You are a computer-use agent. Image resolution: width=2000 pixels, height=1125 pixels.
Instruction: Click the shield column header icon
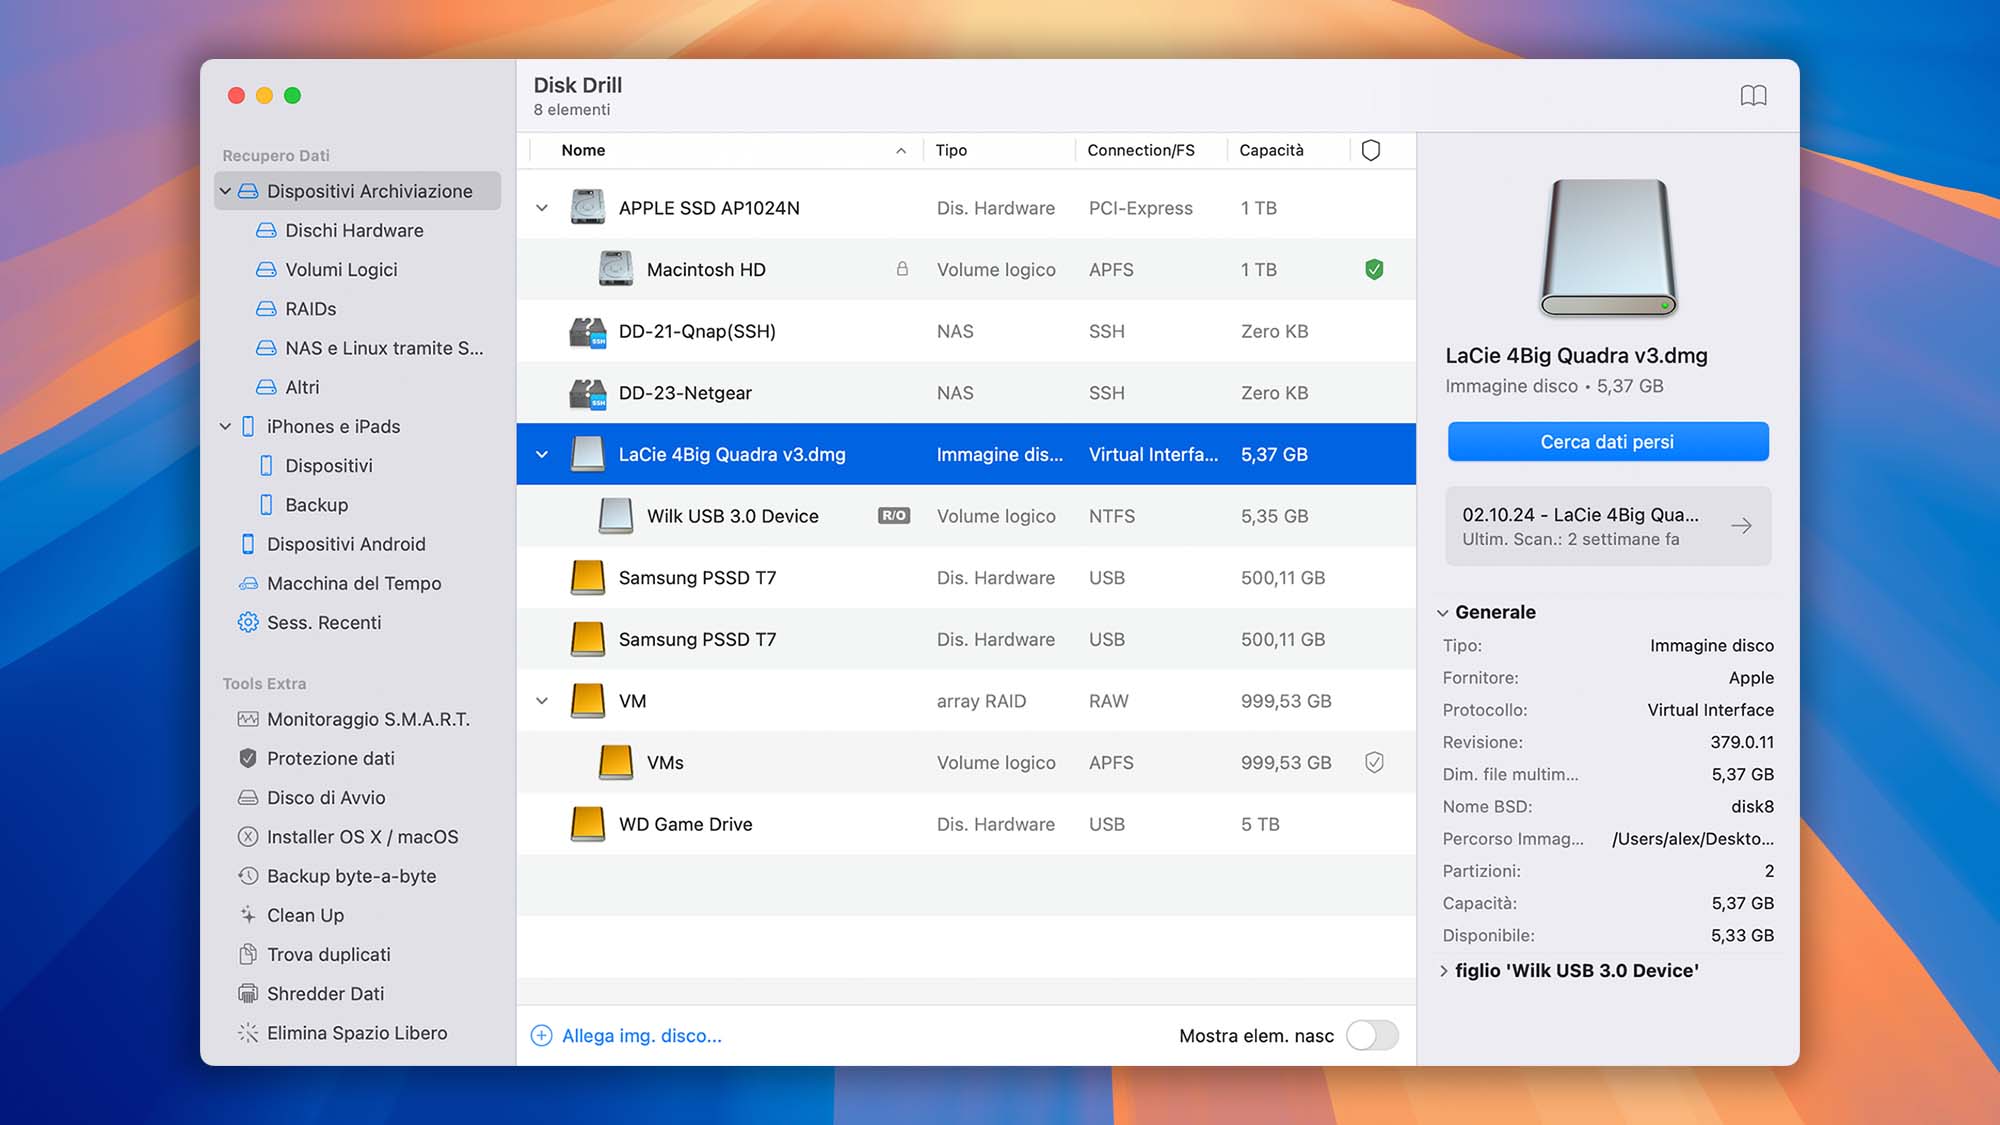(1371, 150)
